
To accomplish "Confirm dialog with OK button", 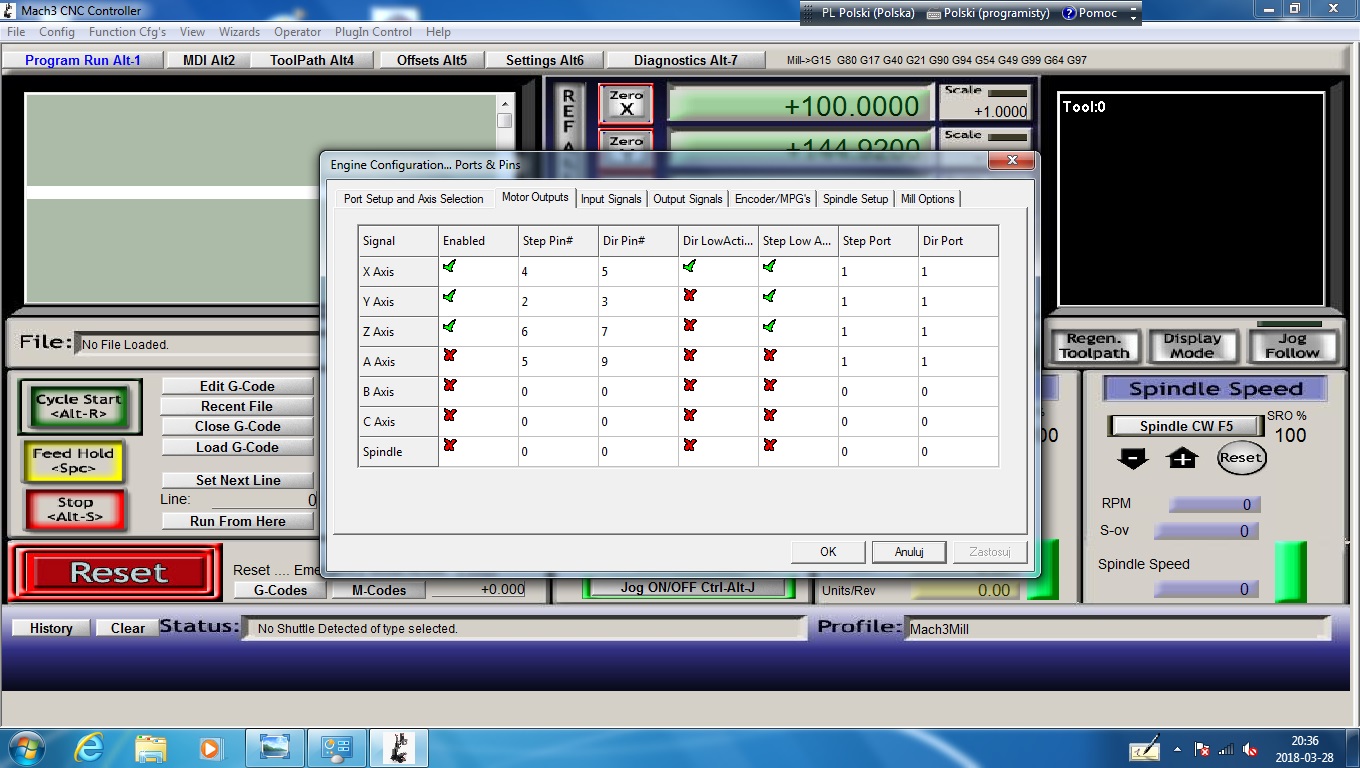I will click(x=828, y=552).
